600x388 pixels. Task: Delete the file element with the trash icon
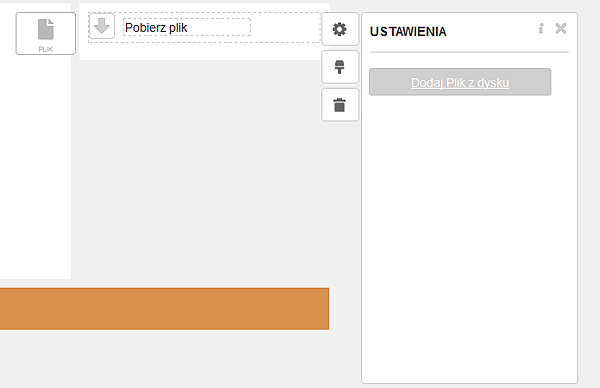pyautogui.click(x=340, y=105)
